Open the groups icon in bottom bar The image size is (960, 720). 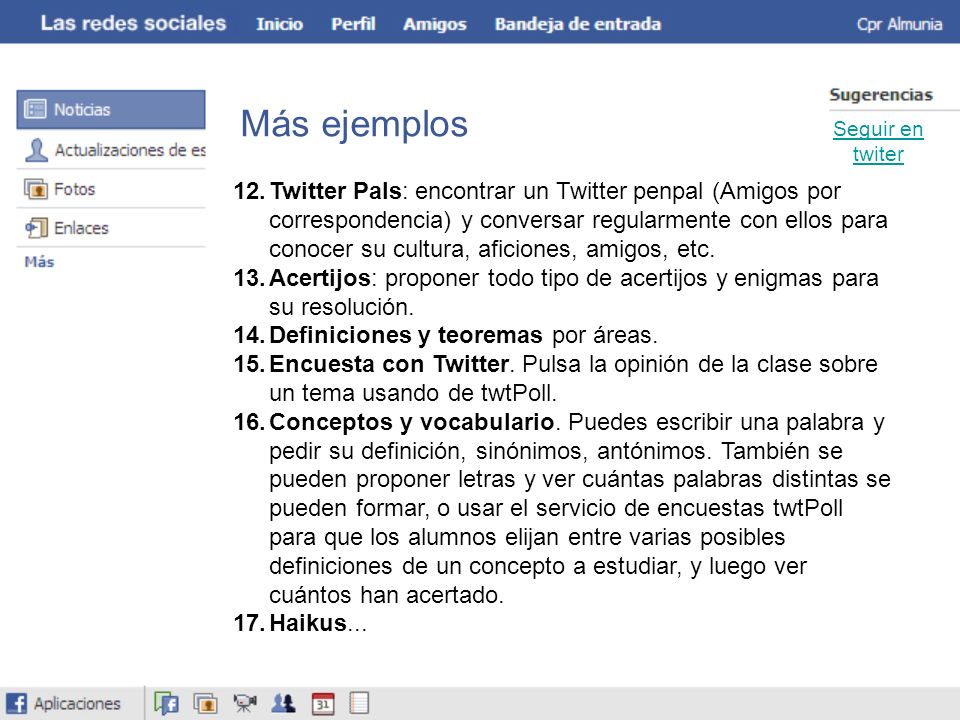pos(283,703)
